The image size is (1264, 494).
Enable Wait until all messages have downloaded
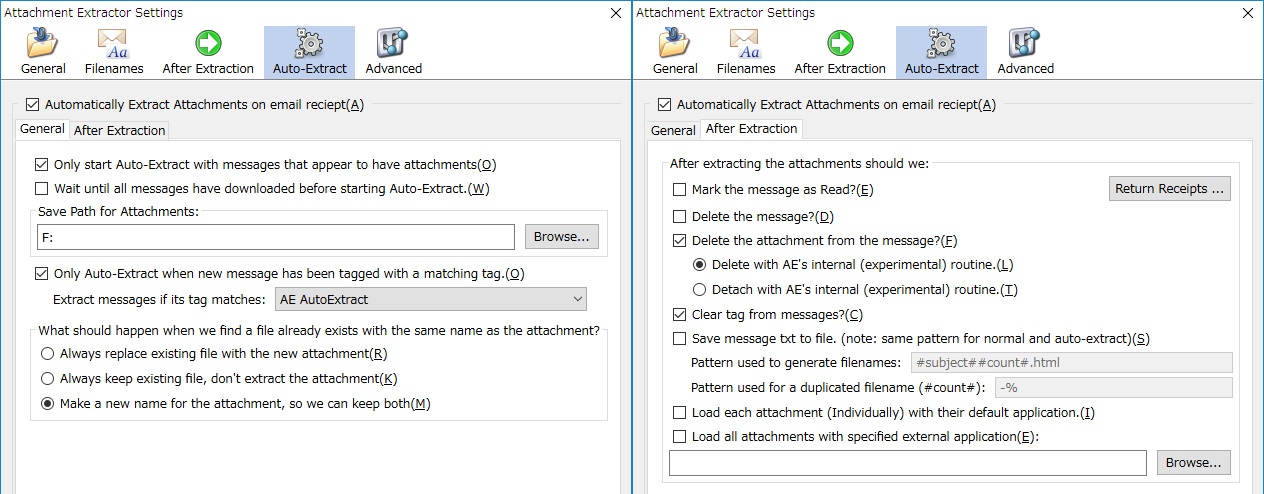(x=42, y=188)
